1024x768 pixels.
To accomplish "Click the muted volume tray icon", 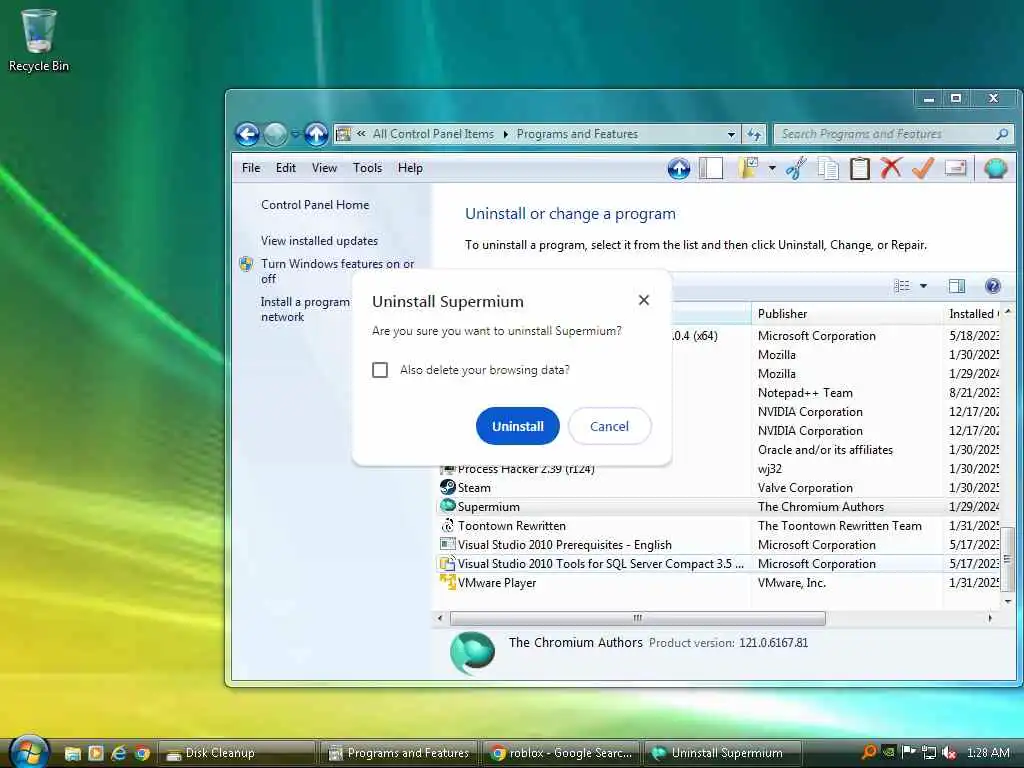I will [950, 753].
